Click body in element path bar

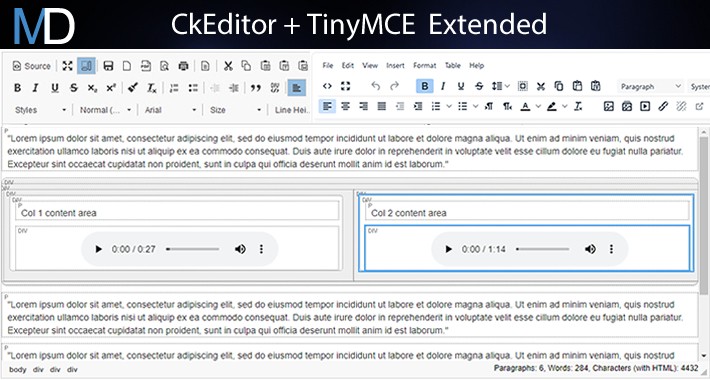[18, 370]
